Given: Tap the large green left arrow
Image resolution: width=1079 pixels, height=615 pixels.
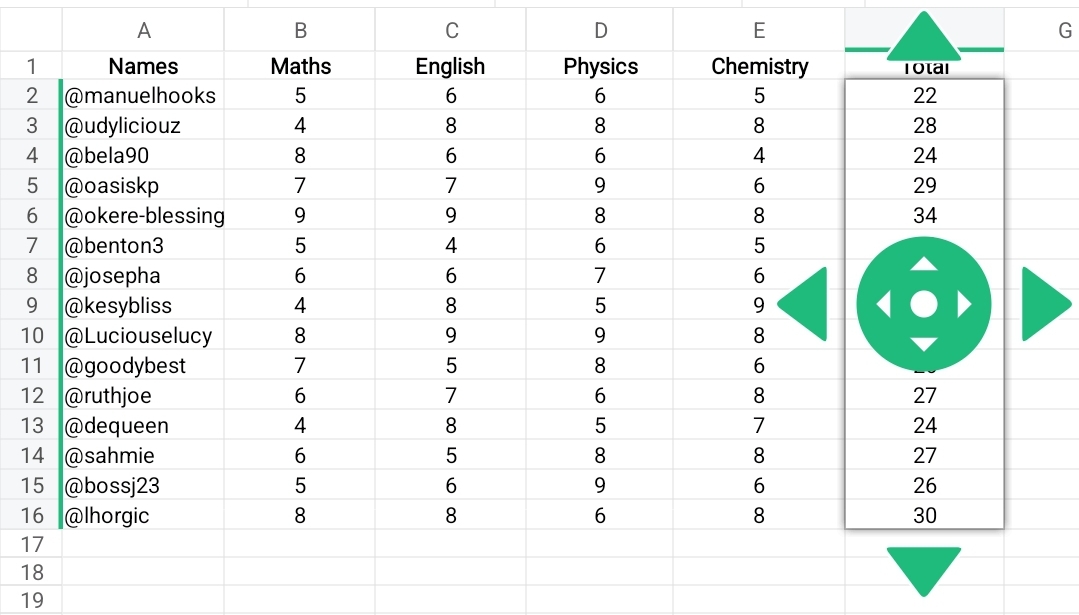Looking at the screenshot, I should coord(805,304).
